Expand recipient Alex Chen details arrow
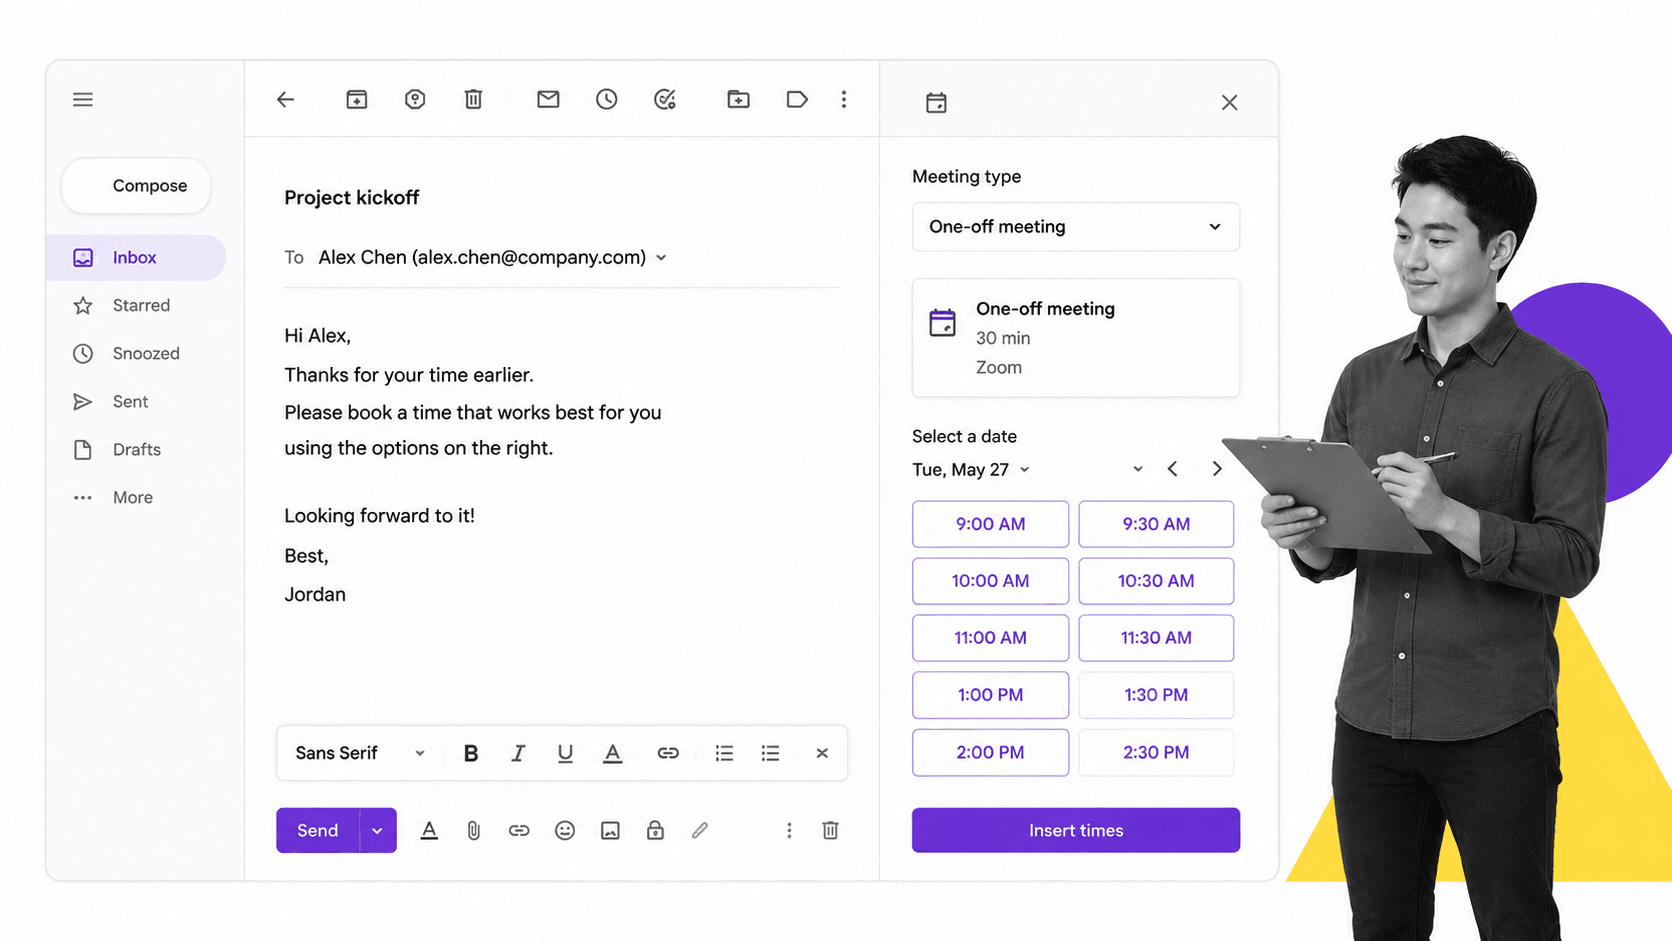The image size is (1672, 941). pos(662,258)
